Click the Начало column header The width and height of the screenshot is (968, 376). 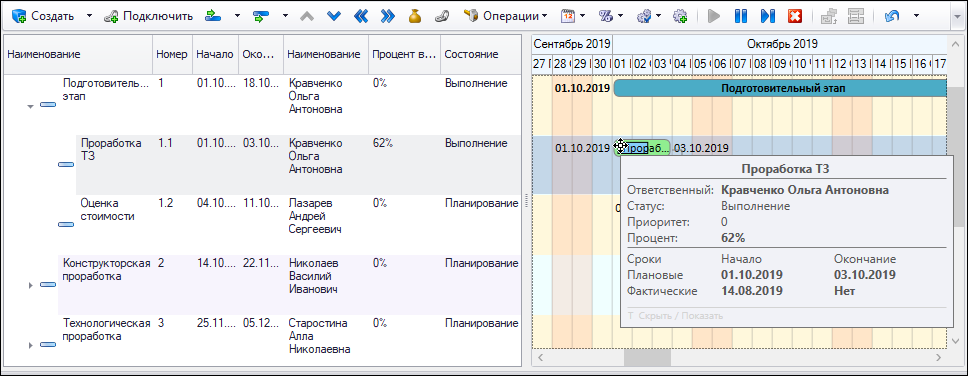pyautogui.click(x=215, y=54)
